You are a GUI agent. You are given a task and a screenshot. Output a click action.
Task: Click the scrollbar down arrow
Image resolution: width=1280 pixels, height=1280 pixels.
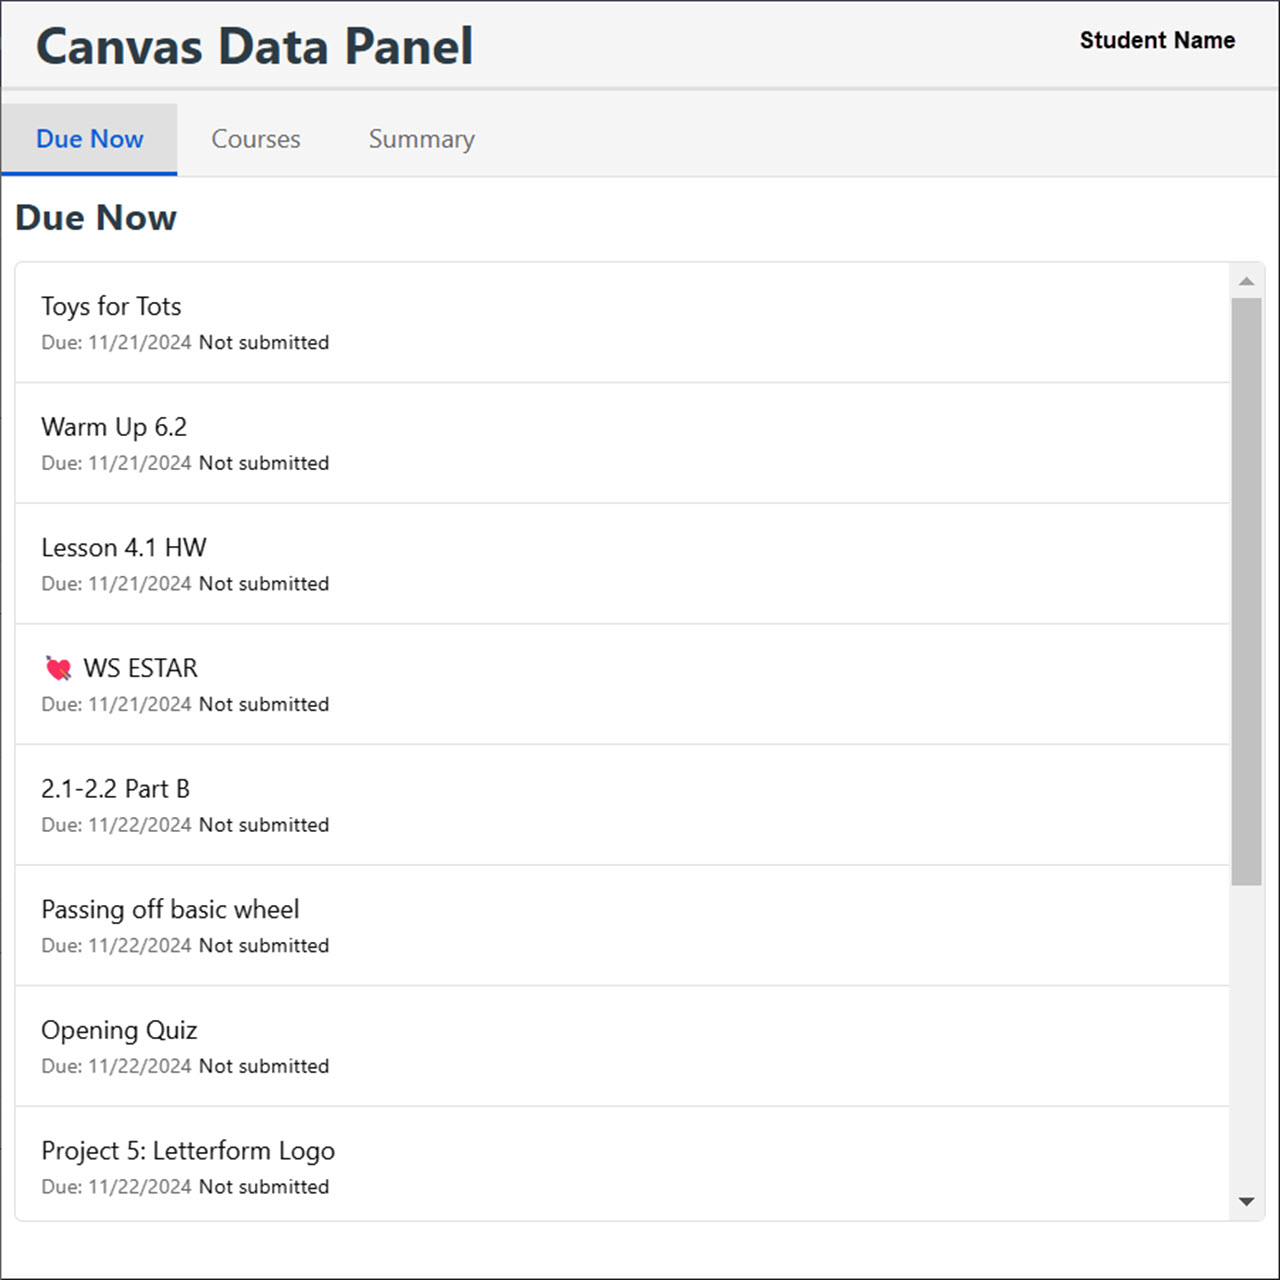pos(1246,1202)
